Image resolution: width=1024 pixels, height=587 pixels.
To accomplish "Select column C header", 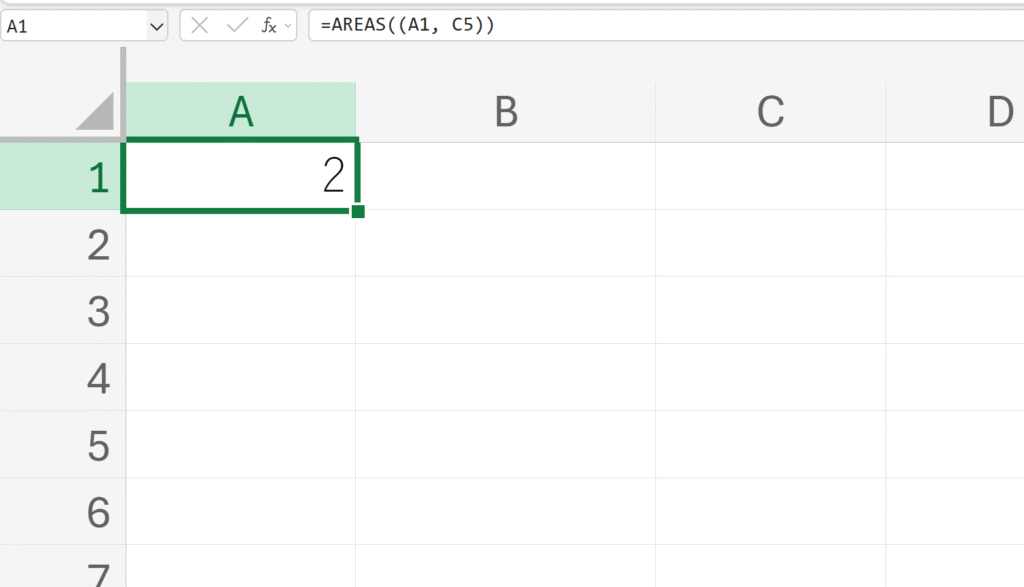I will (770, 112).
